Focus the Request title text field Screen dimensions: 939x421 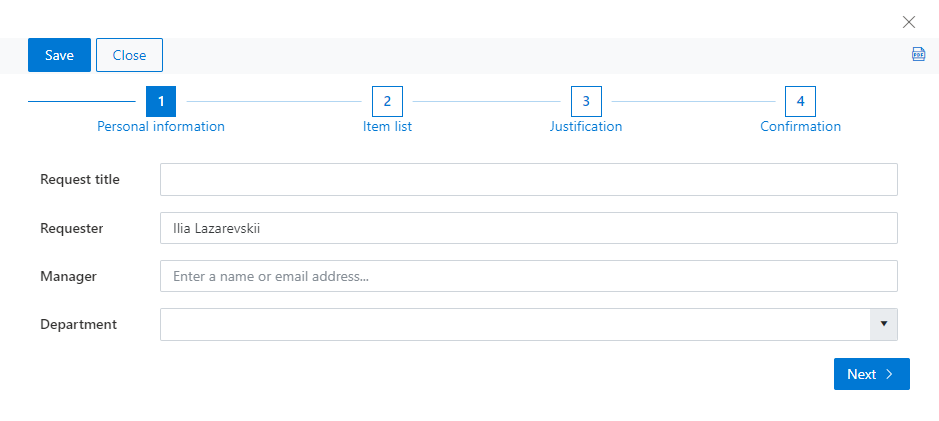(529, 179)
